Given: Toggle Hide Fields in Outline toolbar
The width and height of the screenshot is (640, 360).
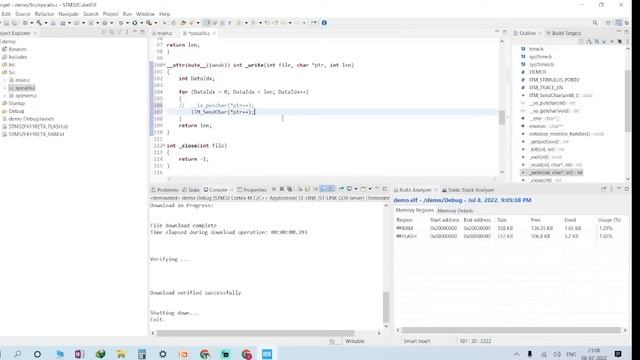Looking at the screenshot, I should click(597, 41).
